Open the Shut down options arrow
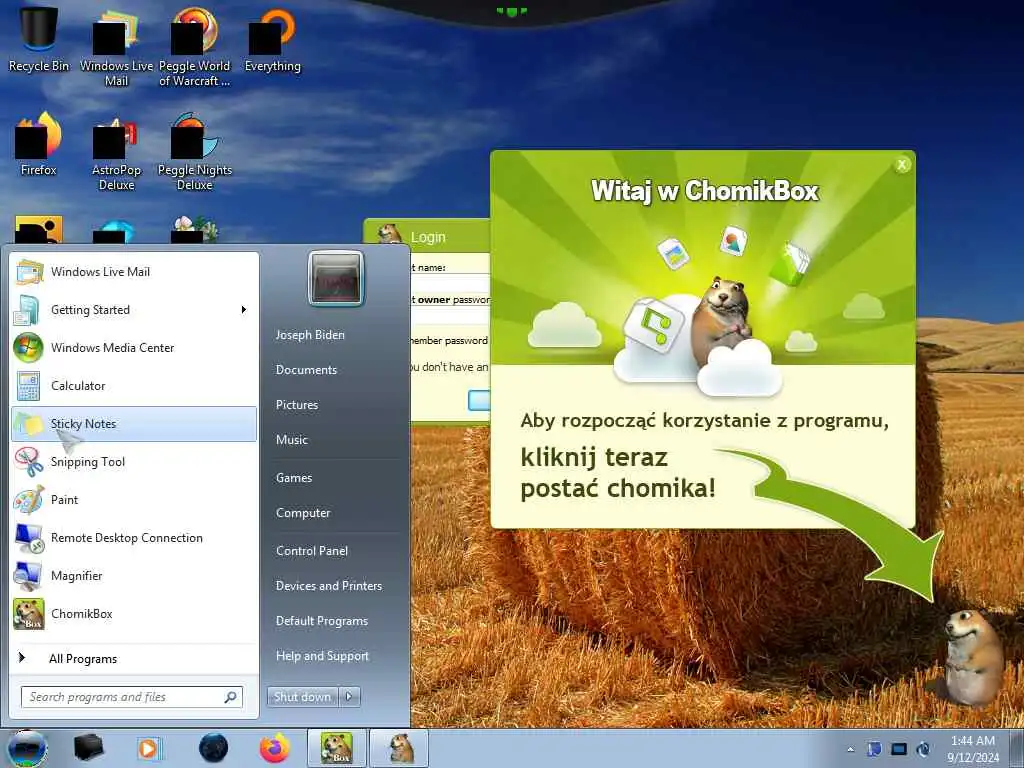The width and height of the screenshot is (1024, 768). pos(349,697)
